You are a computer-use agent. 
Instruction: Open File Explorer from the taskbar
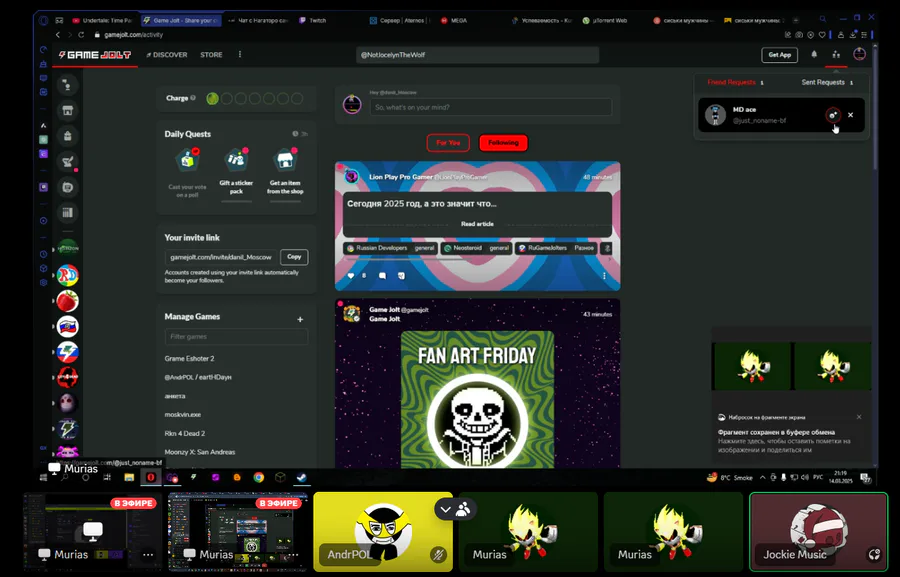click(129, 478)
